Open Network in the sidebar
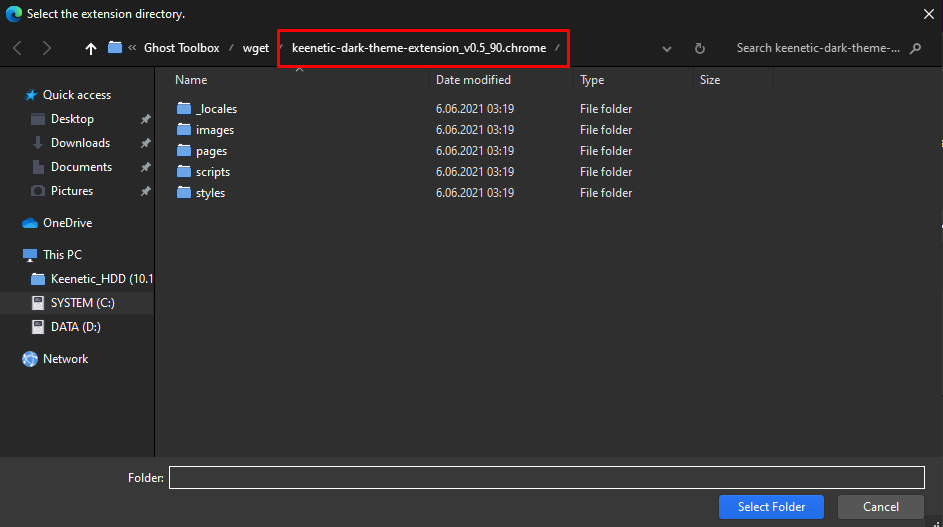 [66, 359]
